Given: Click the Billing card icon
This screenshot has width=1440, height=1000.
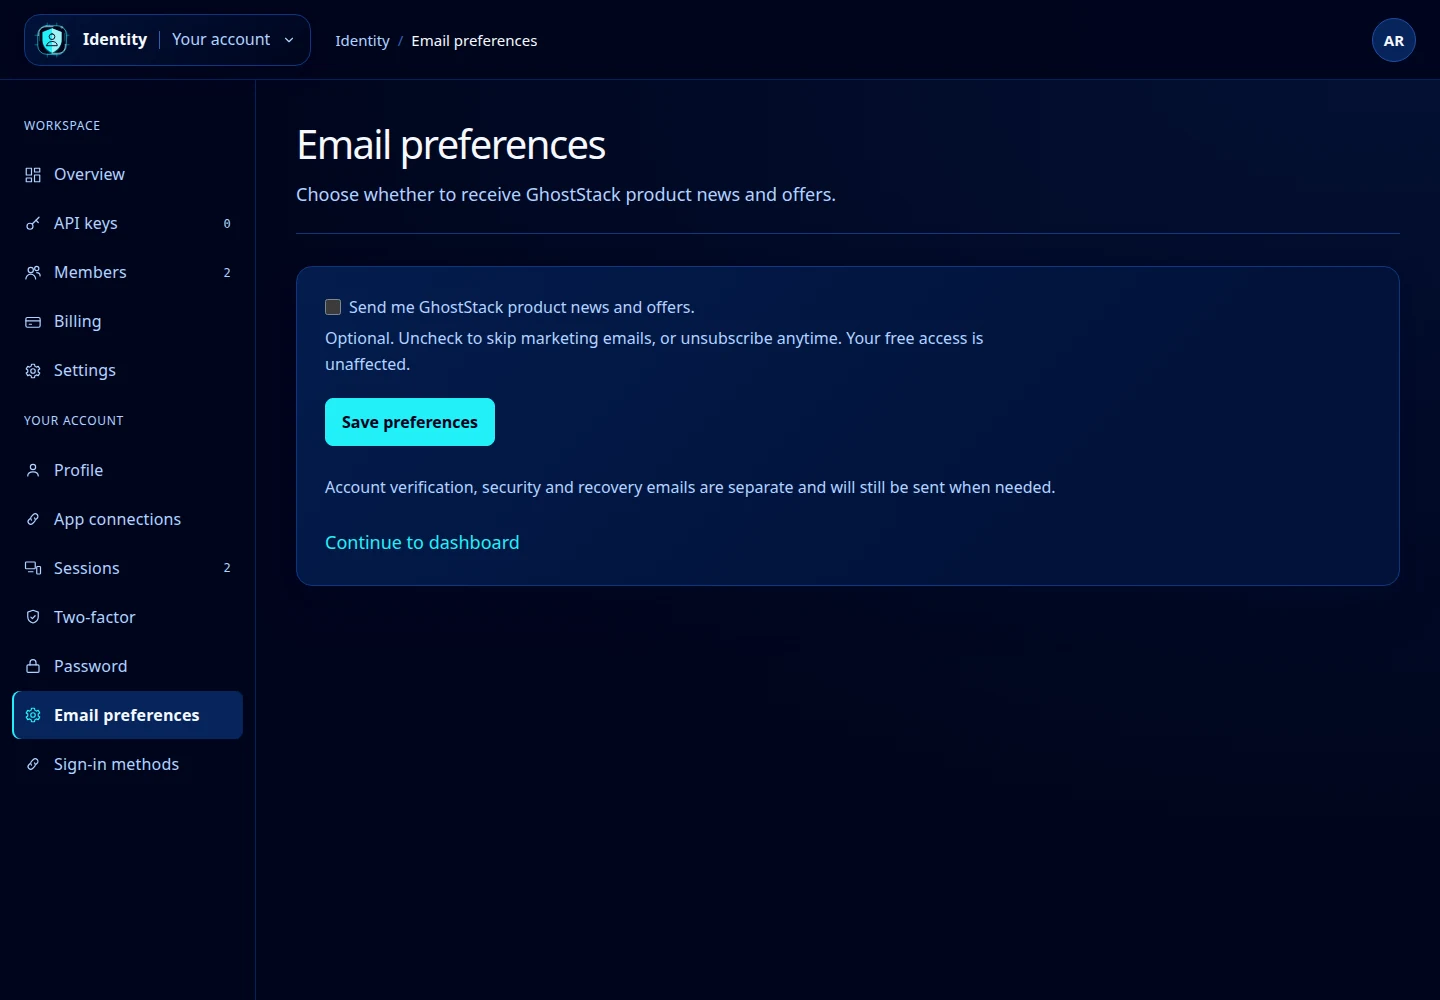Looking at the screenshot, I should [33, 322].
